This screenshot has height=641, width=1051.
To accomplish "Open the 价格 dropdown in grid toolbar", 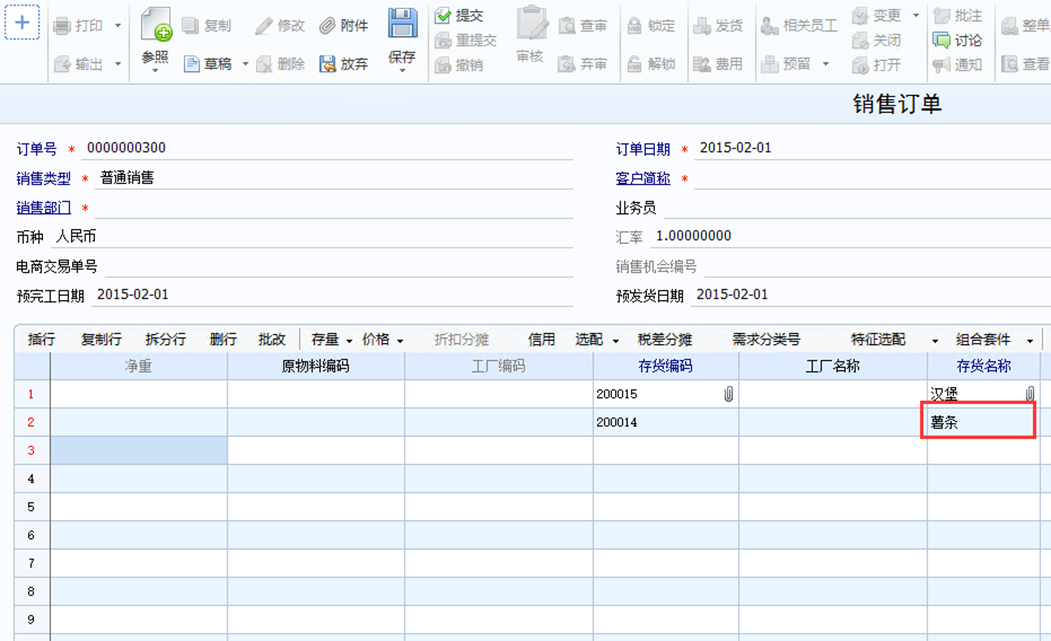I will click(x=400, y=341).
